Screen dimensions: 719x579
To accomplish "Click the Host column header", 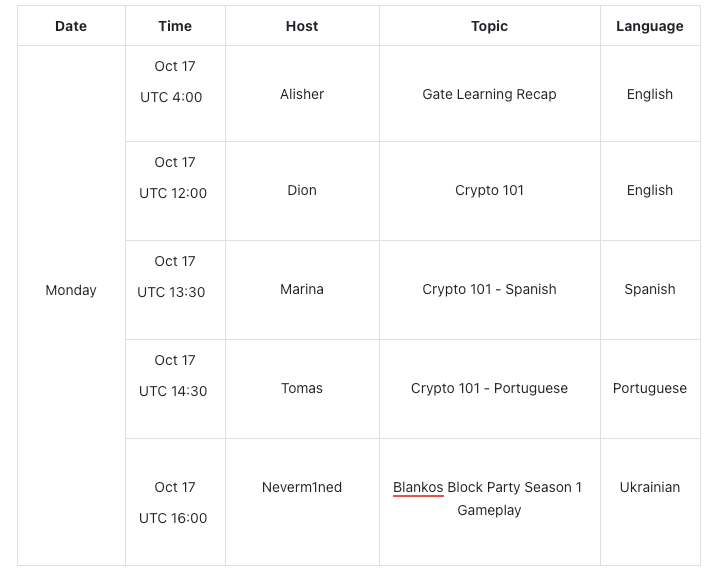I will 302,26.
